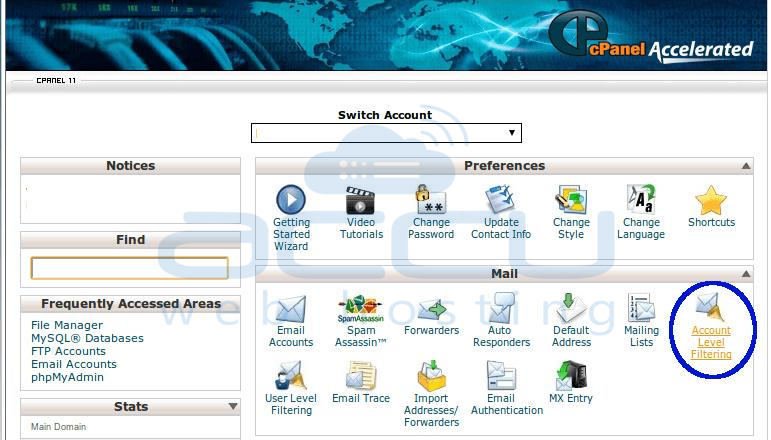Click the Account Level Filtering text link
The height and width of the screenshot is (440, 771).
tap(711, 342)
